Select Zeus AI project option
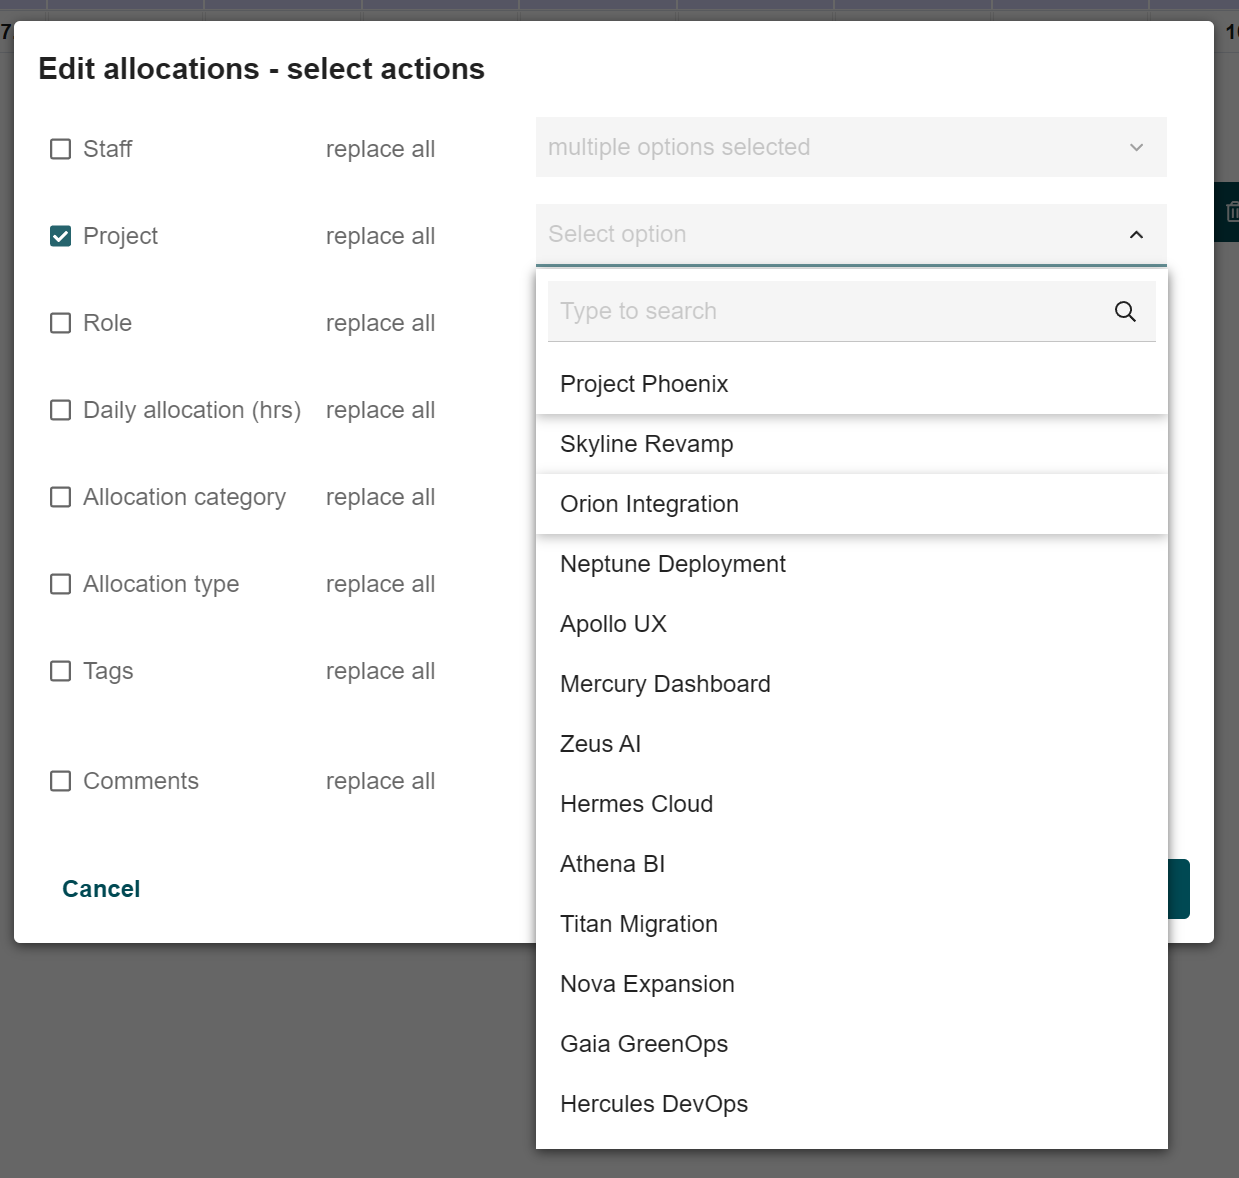This screenshot has height=1178, width=1239. 600,744
